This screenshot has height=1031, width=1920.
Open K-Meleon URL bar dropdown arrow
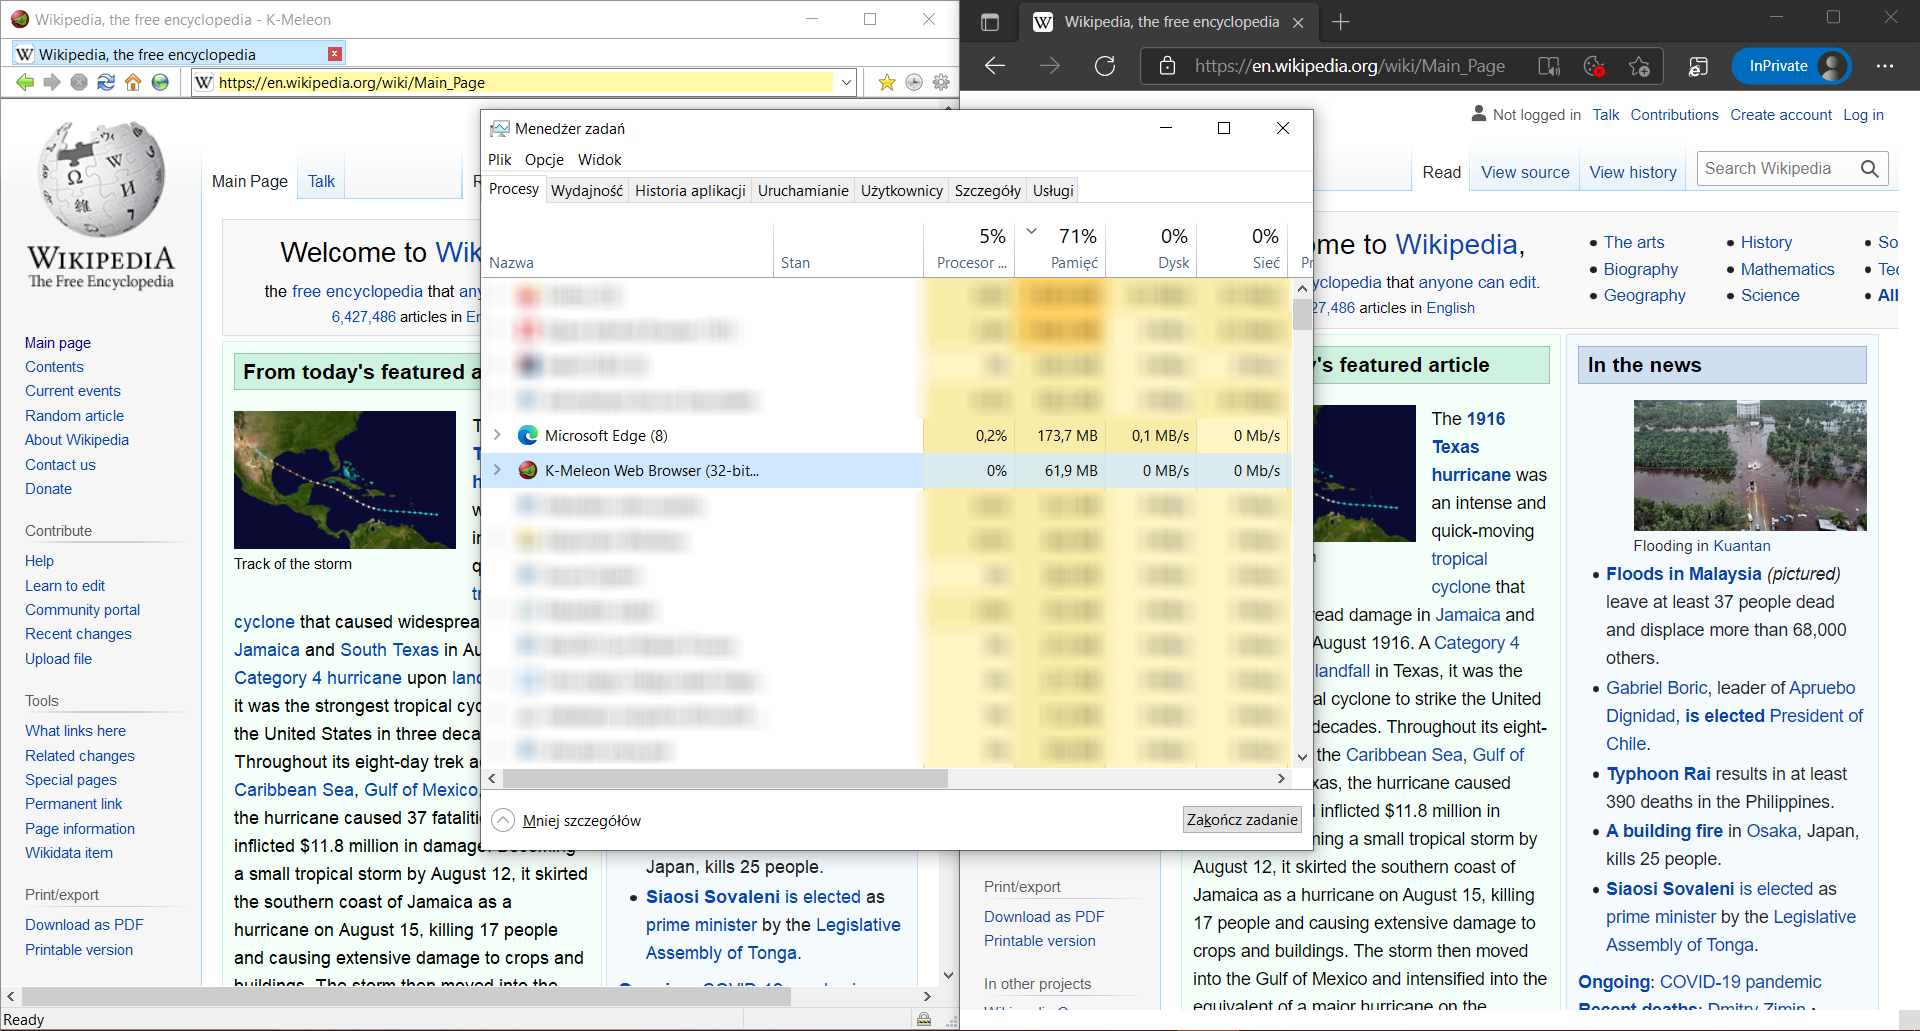[846, 83]
